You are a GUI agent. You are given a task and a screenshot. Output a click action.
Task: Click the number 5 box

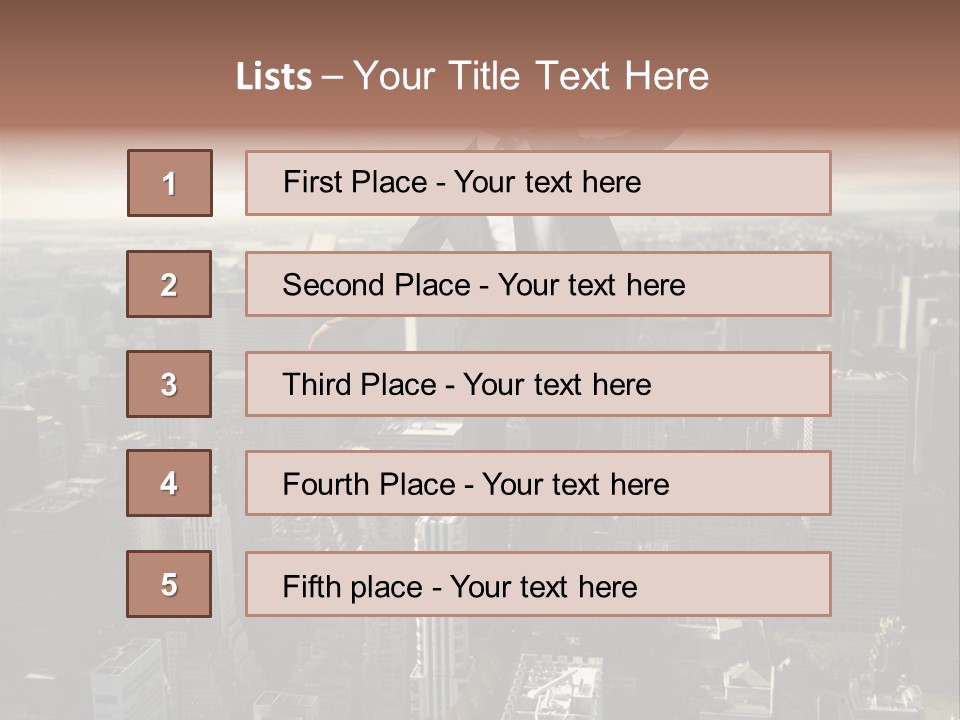pyautogui.click(x=169, y=584)
